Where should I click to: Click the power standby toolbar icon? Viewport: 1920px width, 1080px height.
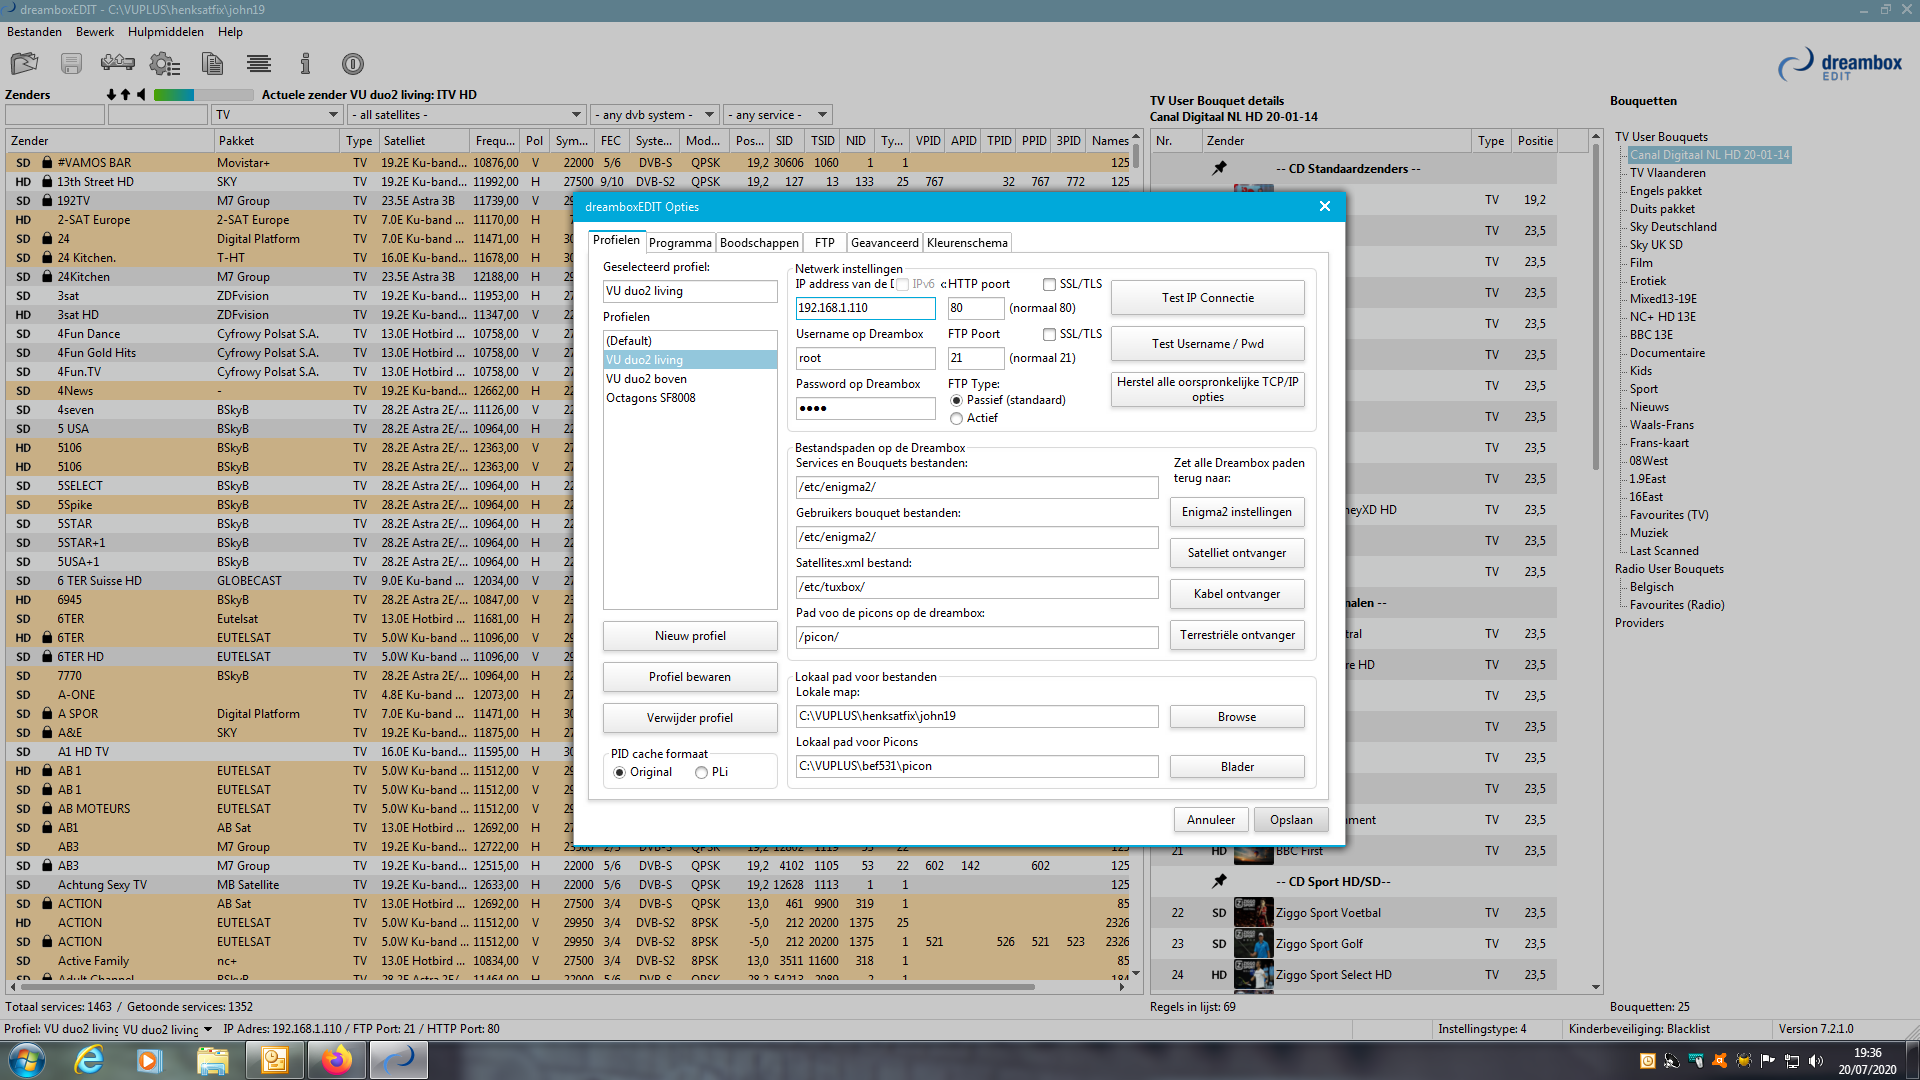(352, 64)
